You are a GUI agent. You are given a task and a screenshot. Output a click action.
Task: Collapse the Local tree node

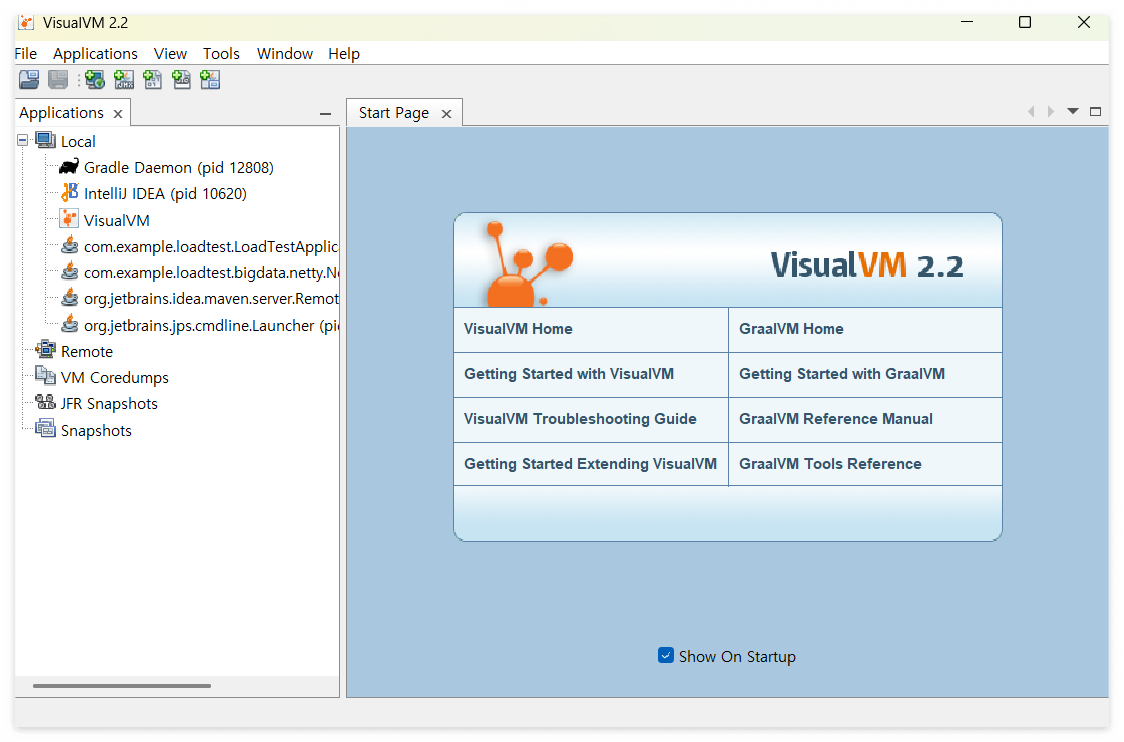coord(23,141)
